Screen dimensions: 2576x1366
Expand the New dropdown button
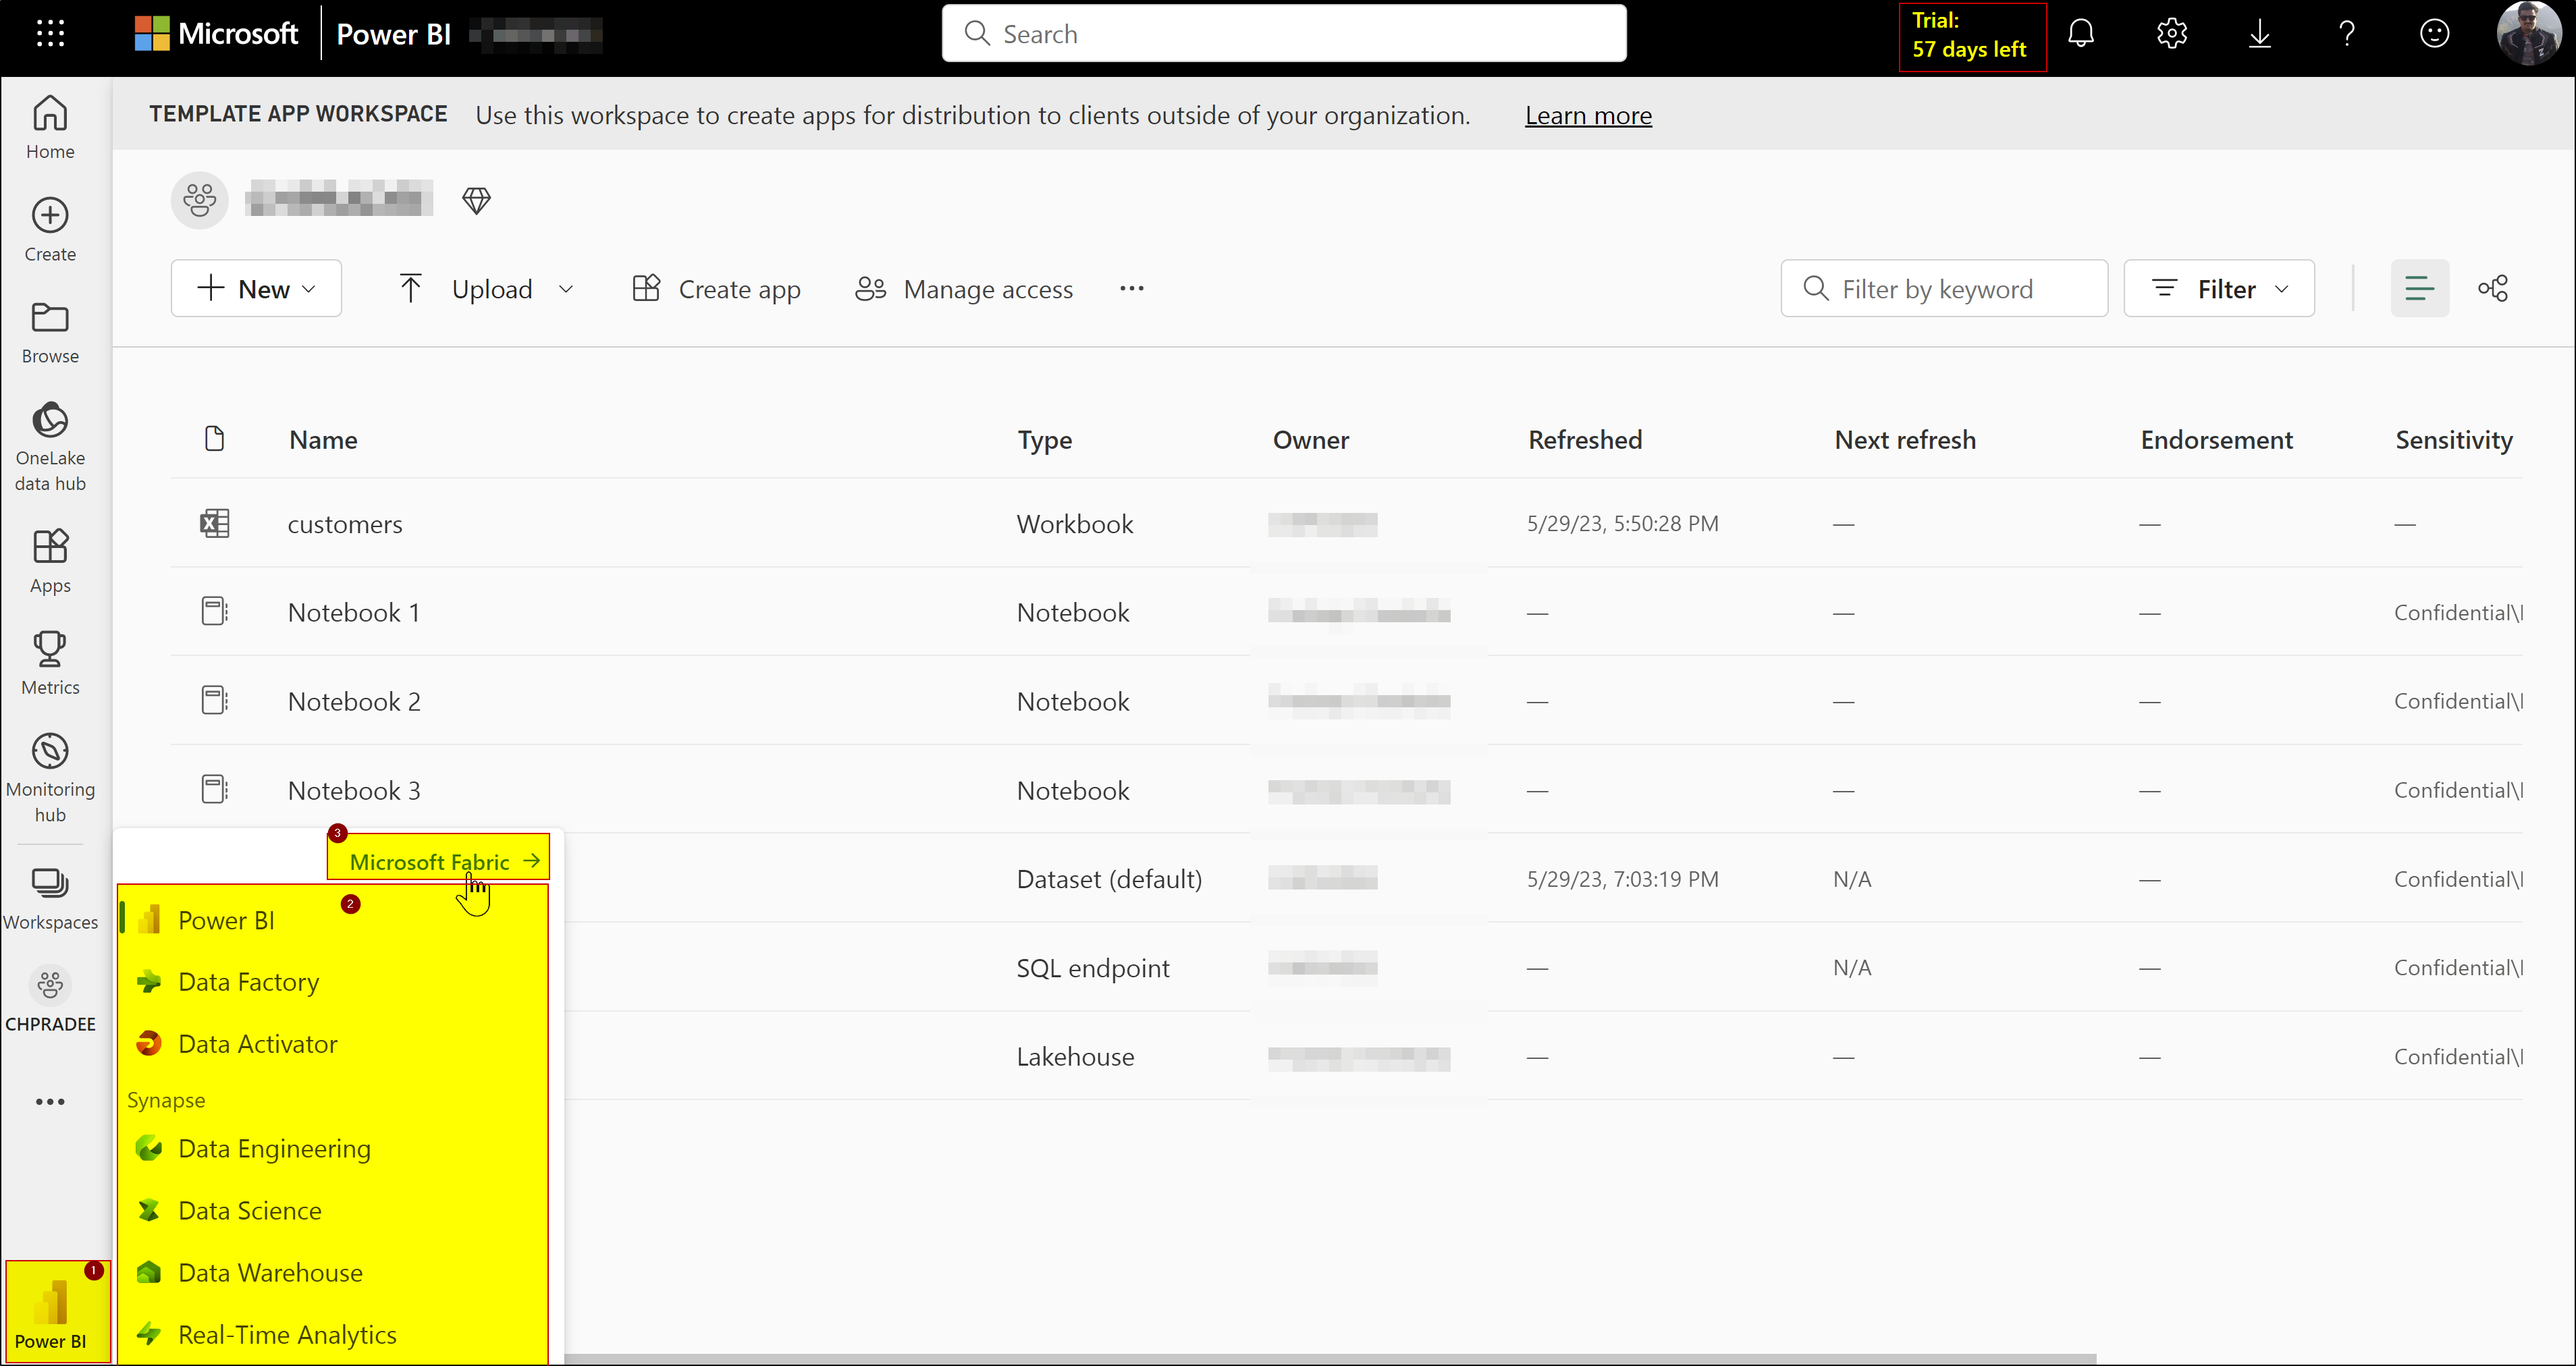[256, 288]
